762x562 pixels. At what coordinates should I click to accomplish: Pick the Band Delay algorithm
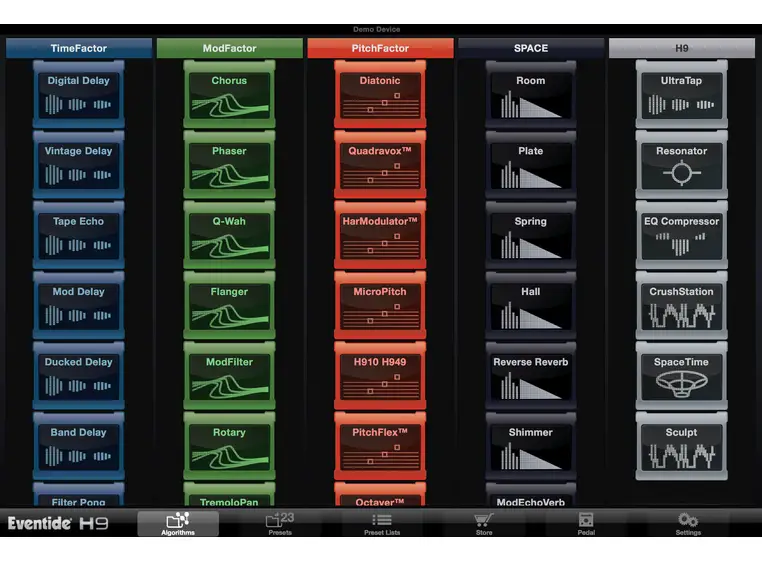click(x=78, y=446)
